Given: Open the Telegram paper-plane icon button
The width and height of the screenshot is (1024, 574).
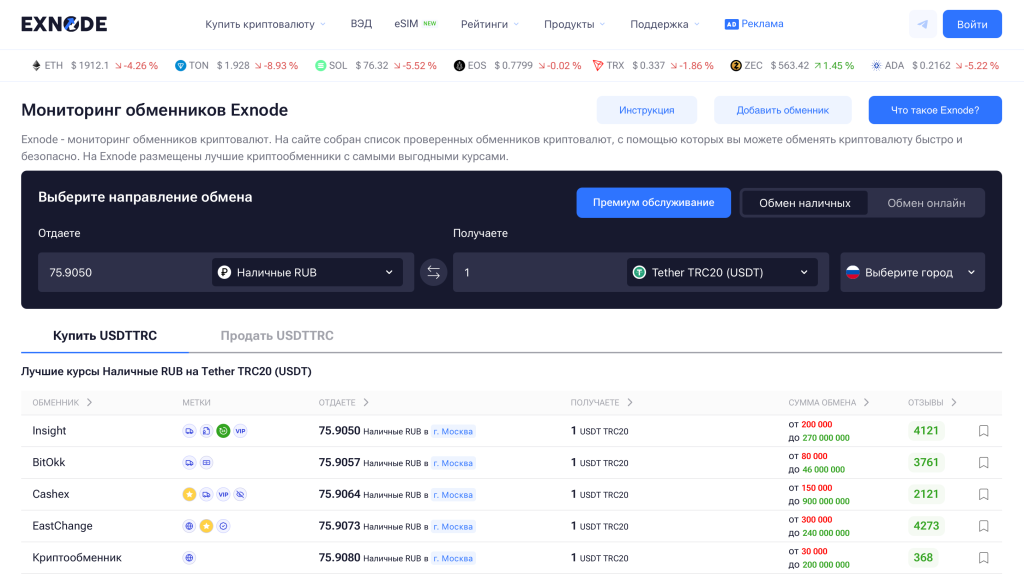Looking at the screenshot, I should pyautogui.click(x=923, y=24).
